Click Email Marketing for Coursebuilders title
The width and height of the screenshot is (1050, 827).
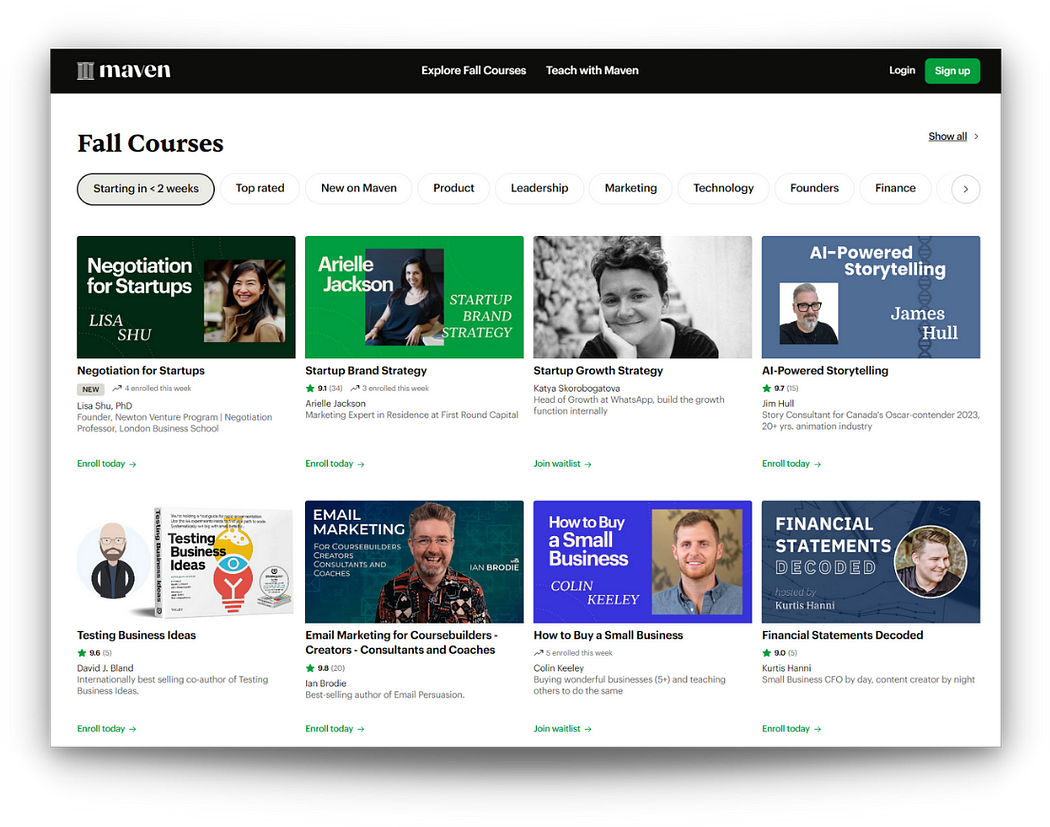pyautogui.click(x=401, y=642)
